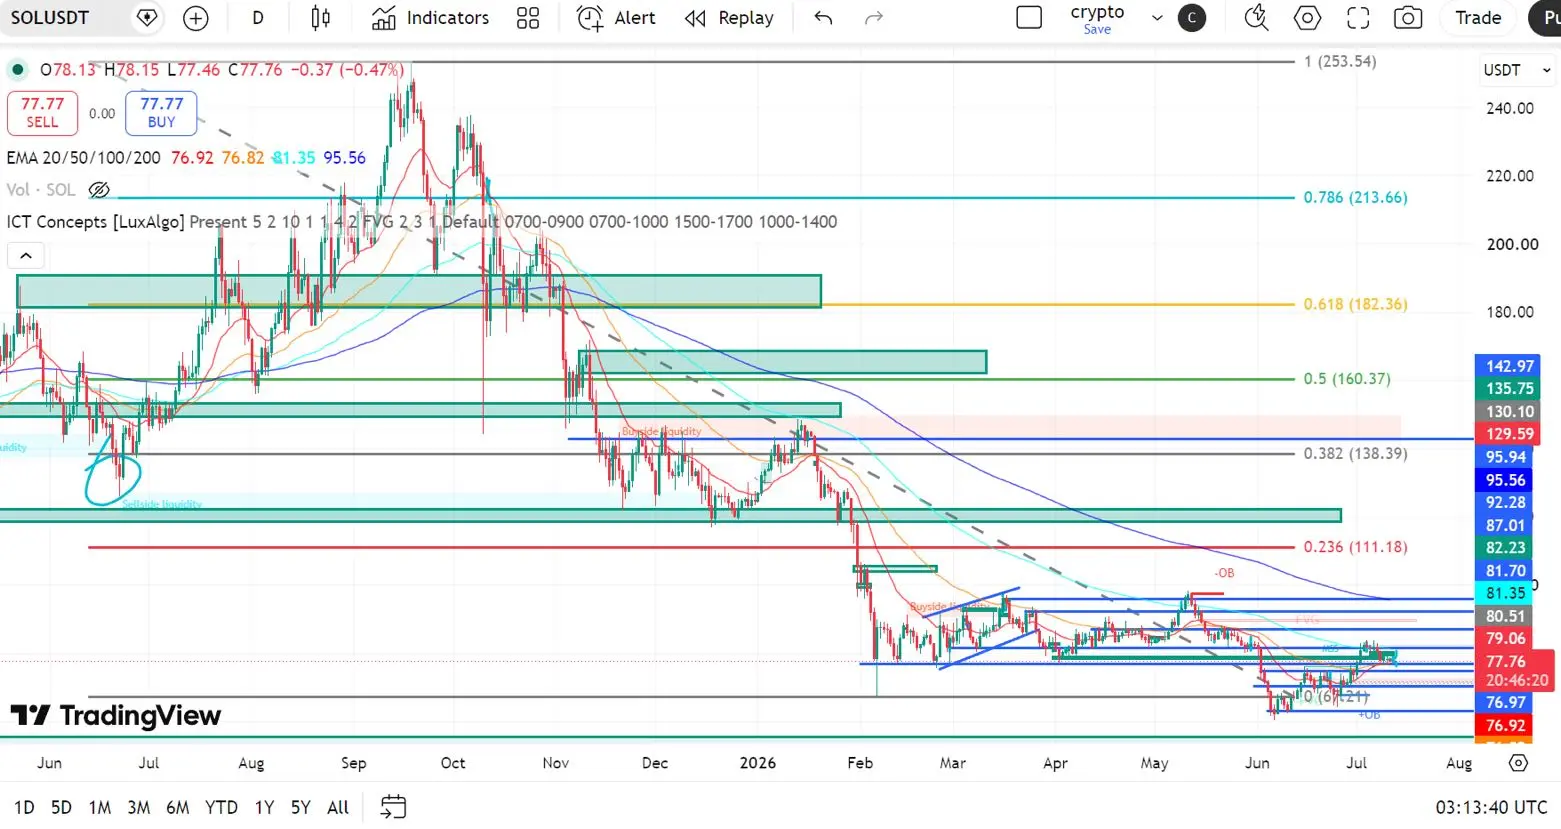Select the 1Y date range
Screen dimensions: 1561x829
[x=264, y=807]
